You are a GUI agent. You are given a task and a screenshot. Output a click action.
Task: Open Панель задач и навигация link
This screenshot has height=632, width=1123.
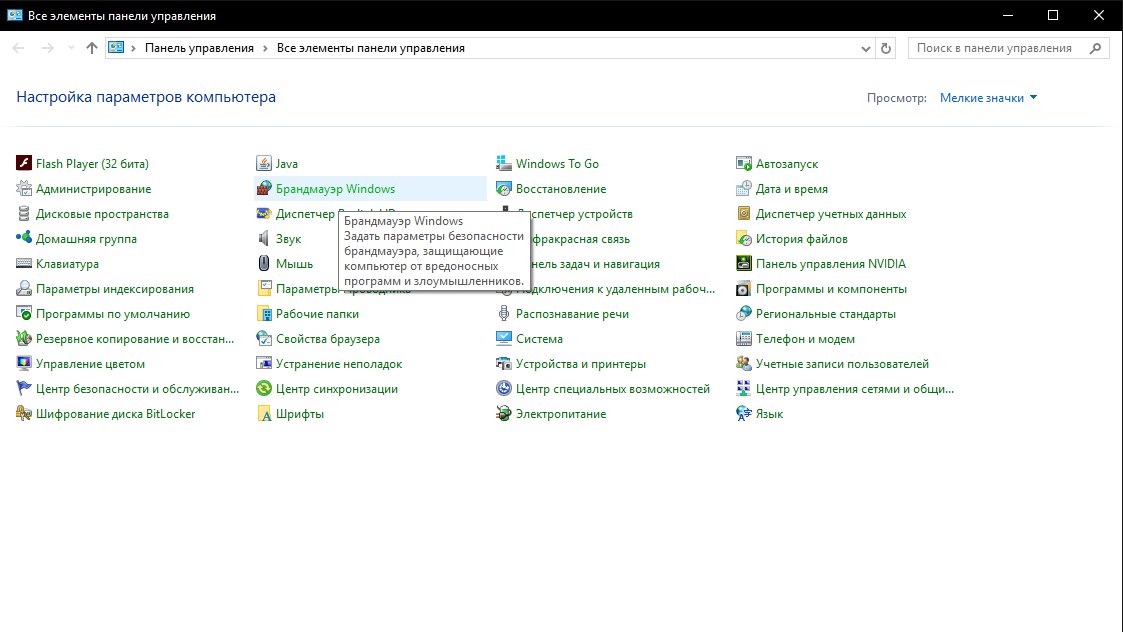595,264
